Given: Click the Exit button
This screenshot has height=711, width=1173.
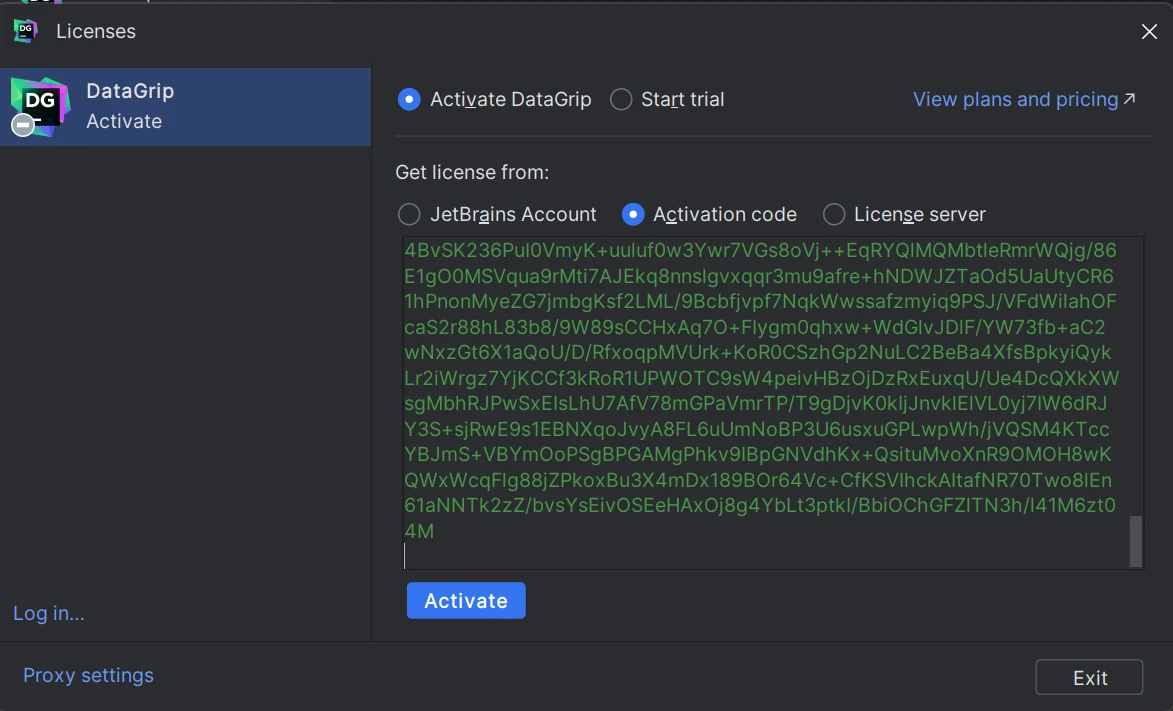Looking at the screenshot, I should tap(1089, 677).
